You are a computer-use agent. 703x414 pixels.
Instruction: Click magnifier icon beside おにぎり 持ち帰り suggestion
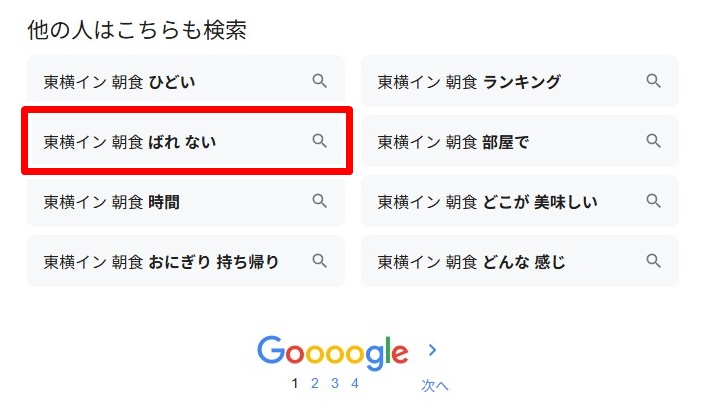point(320,261)
